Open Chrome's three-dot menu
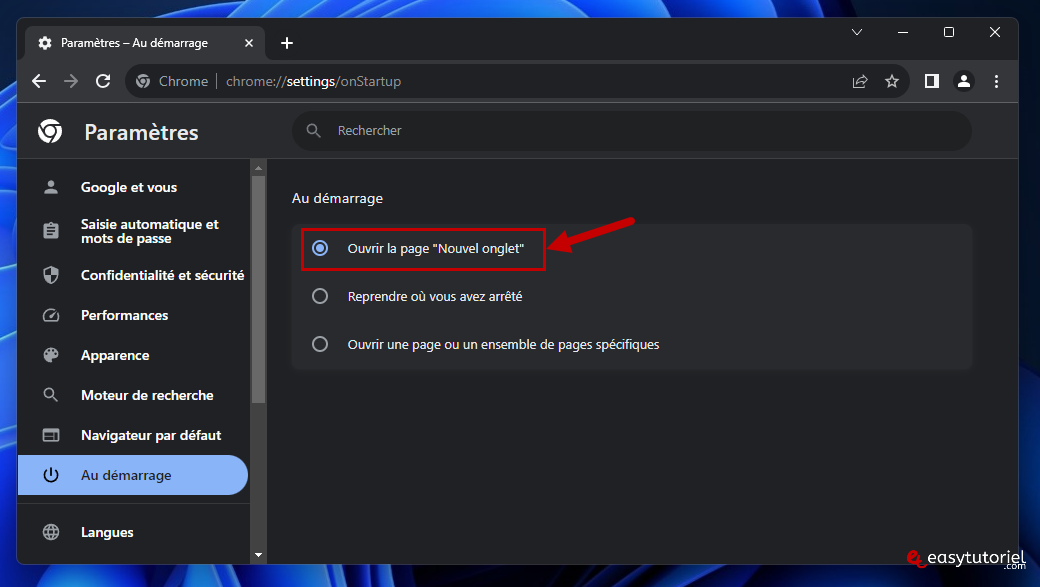The height and width of the screenshot is (587, 1040). click(x=996, y=81)
